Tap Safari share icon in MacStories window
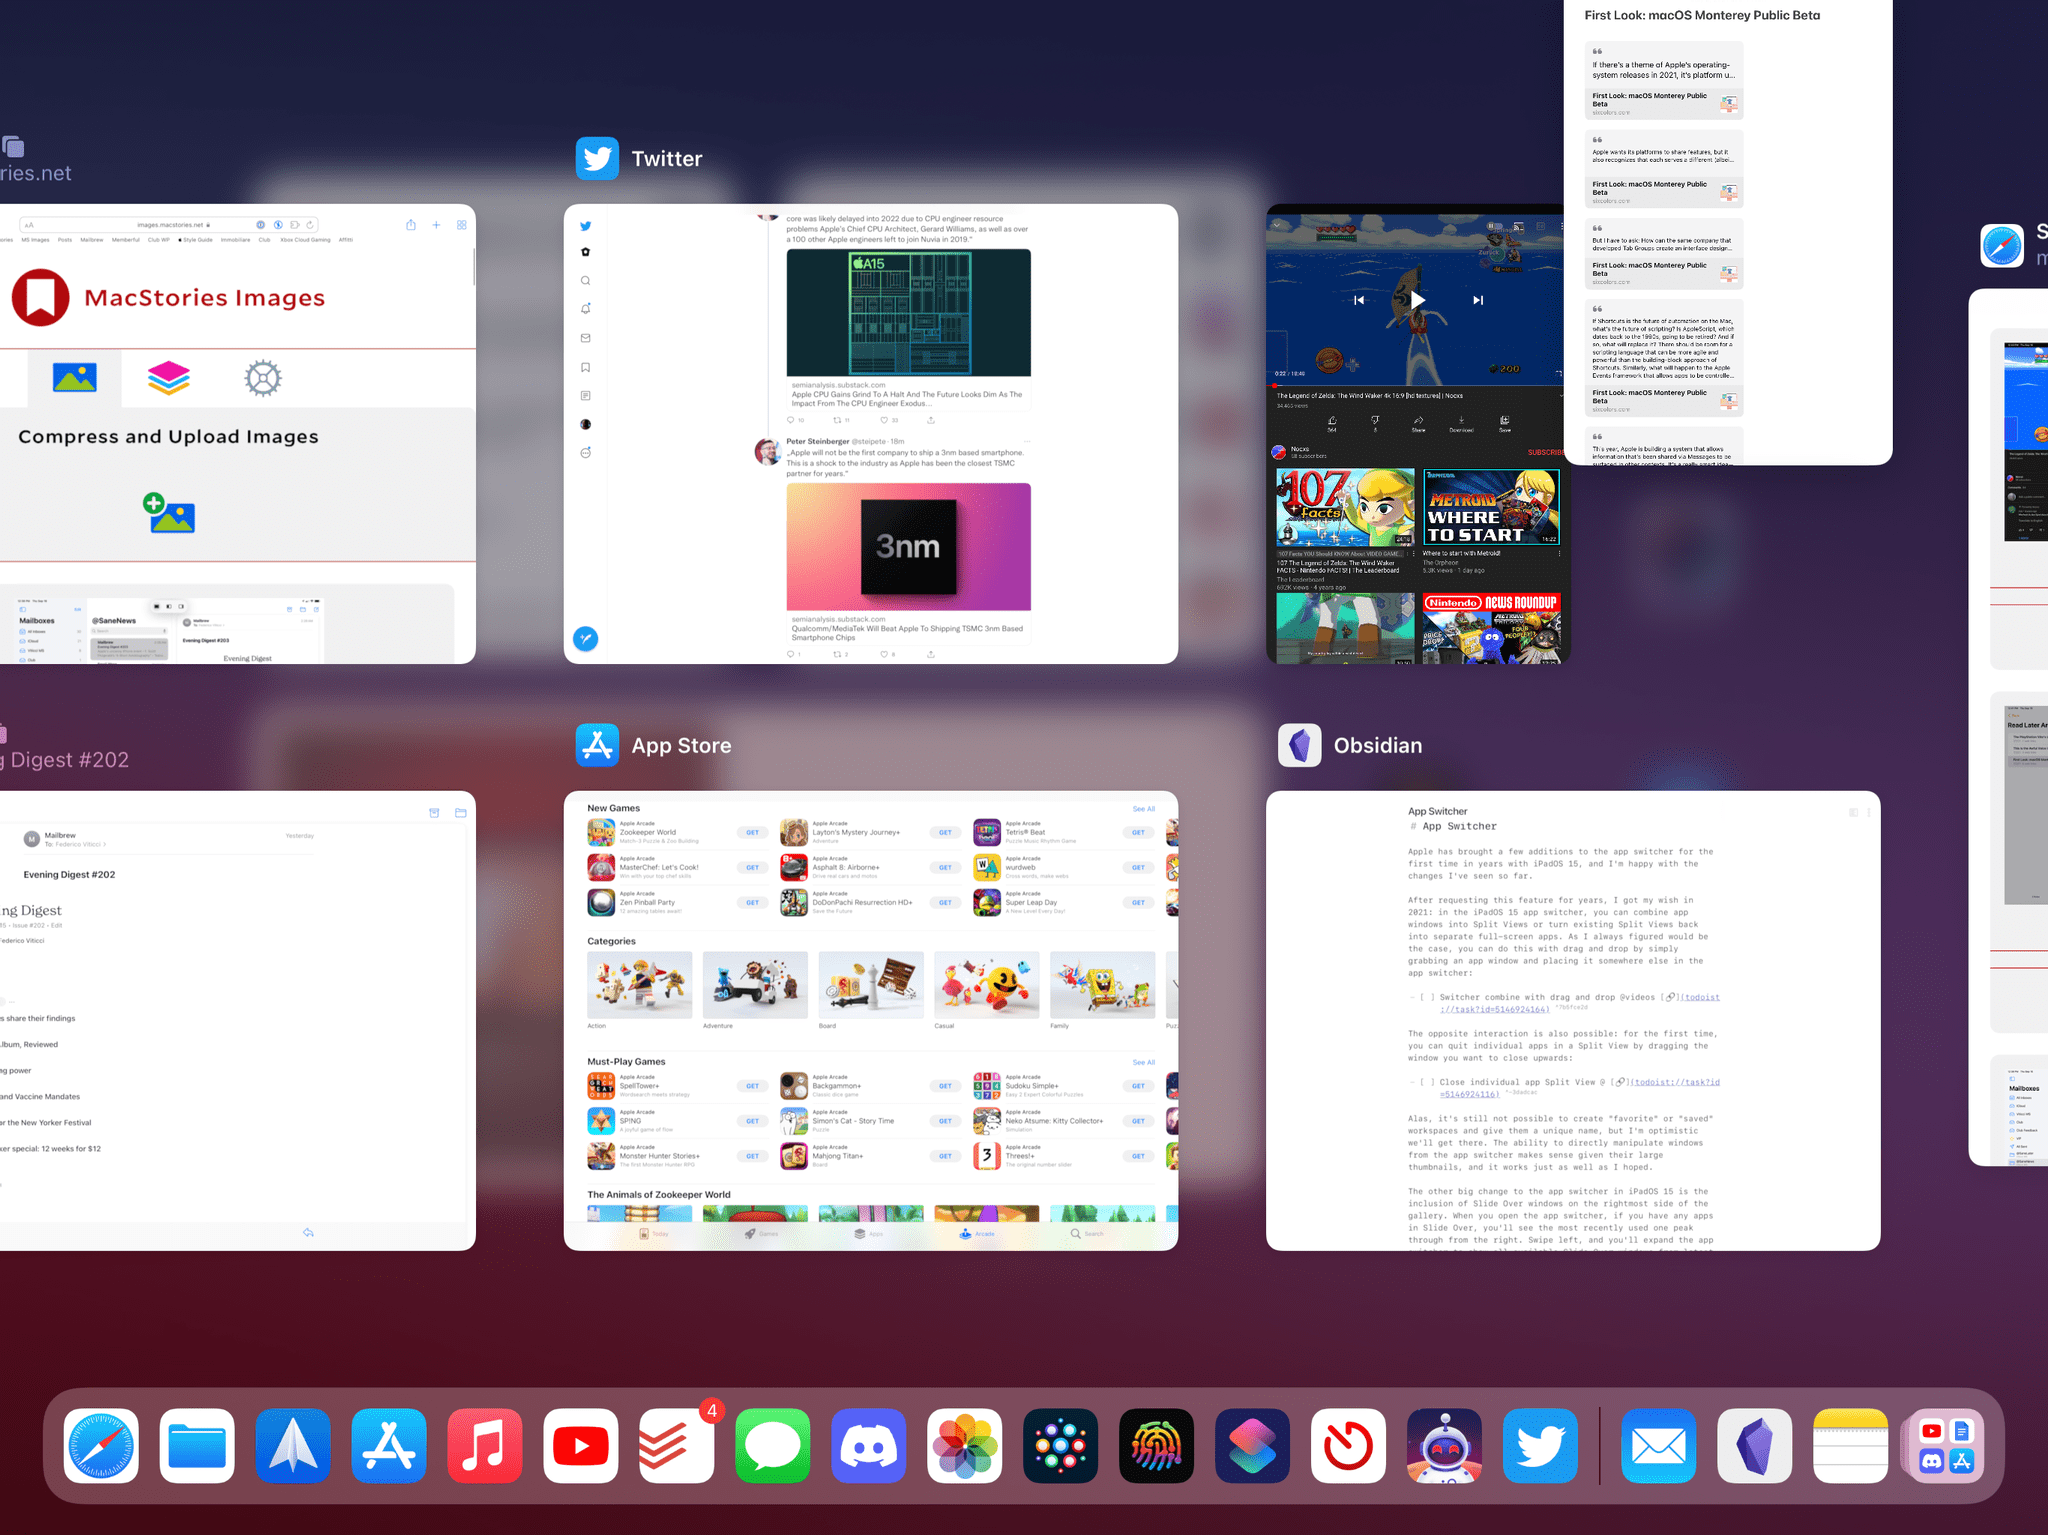This screenshot has height=1535, width=2048. tap(411, 225)
